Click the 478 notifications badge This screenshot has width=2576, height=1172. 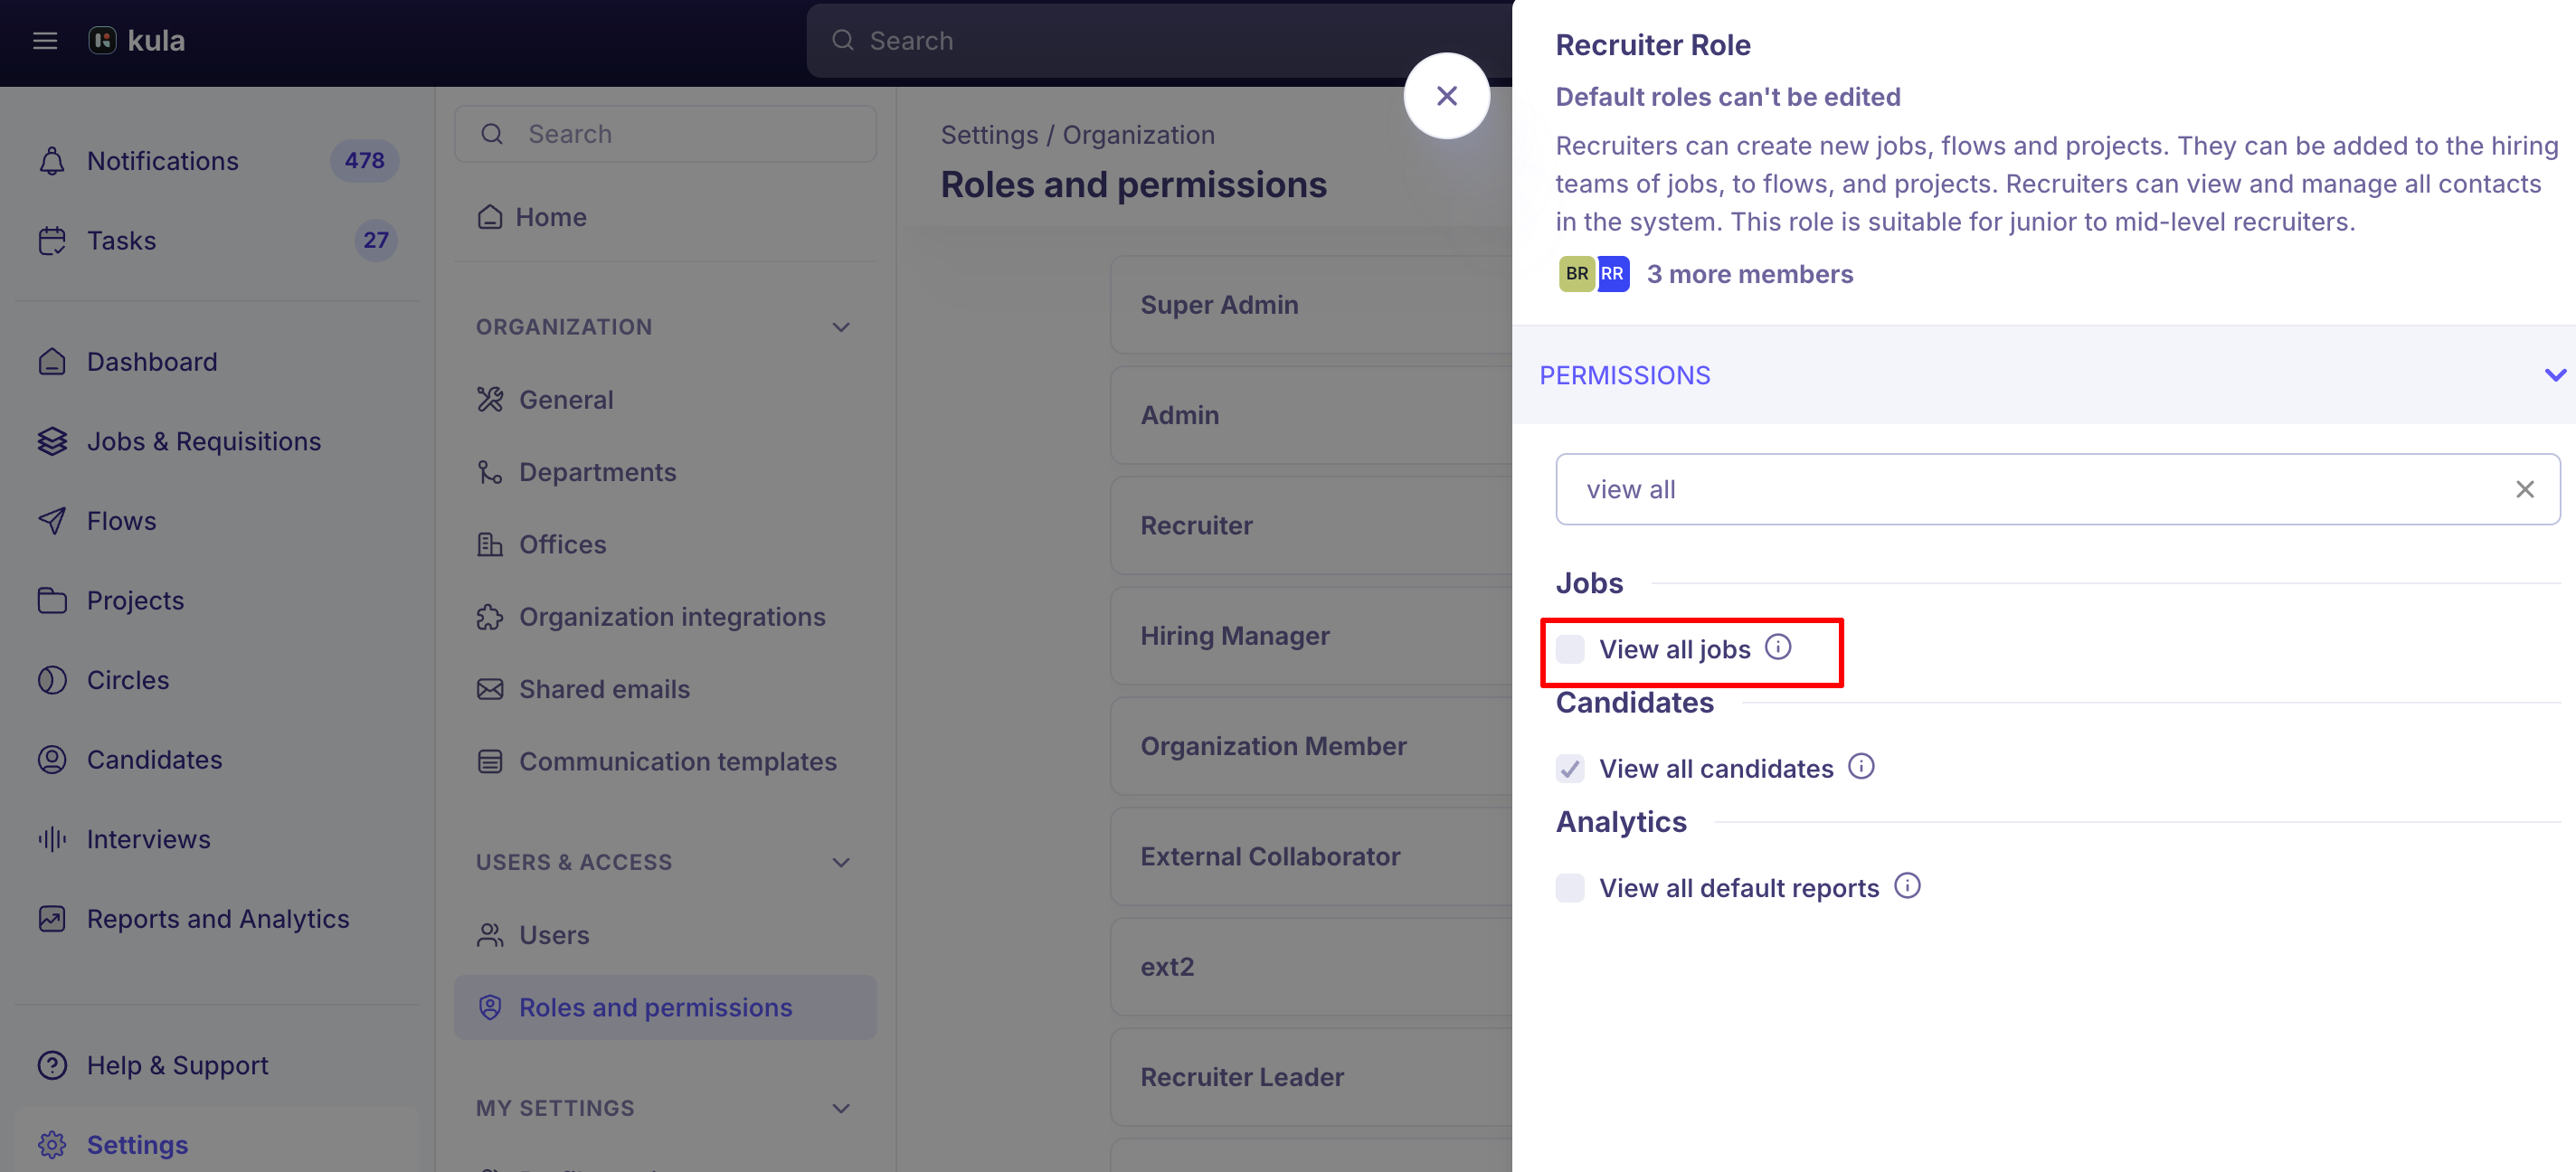tap(364, 161)
